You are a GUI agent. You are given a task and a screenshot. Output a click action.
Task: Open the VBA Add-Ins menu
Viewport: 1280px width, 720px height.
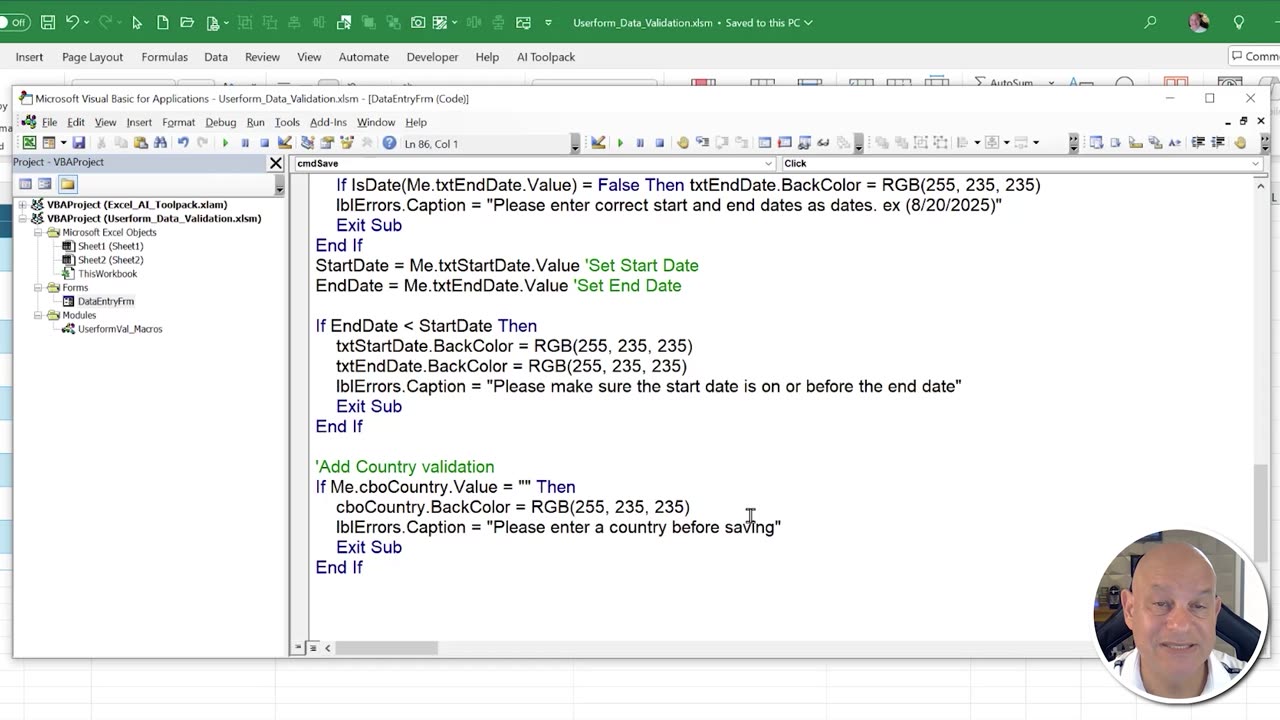(328, 122)
